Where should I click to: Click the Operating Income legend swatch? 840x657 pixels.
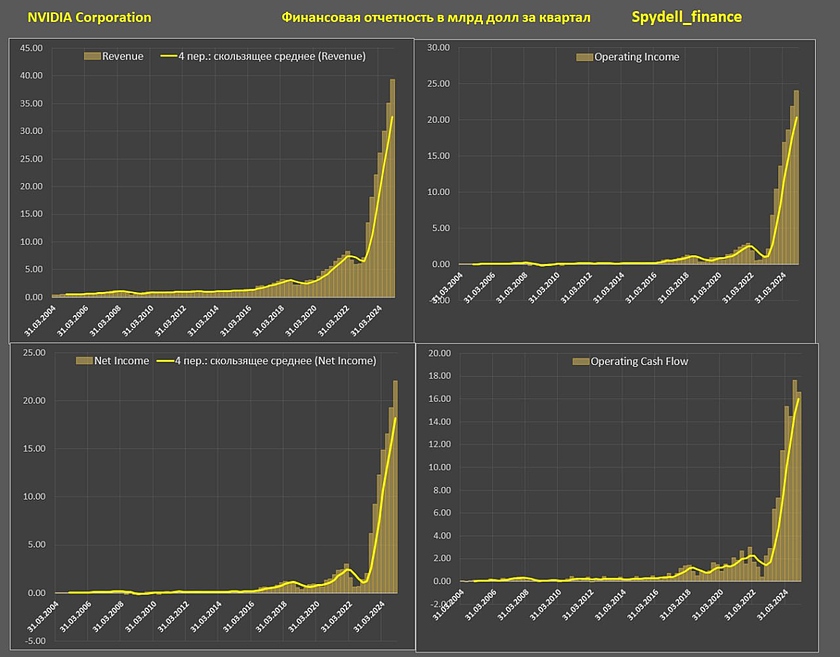[584, 57]
